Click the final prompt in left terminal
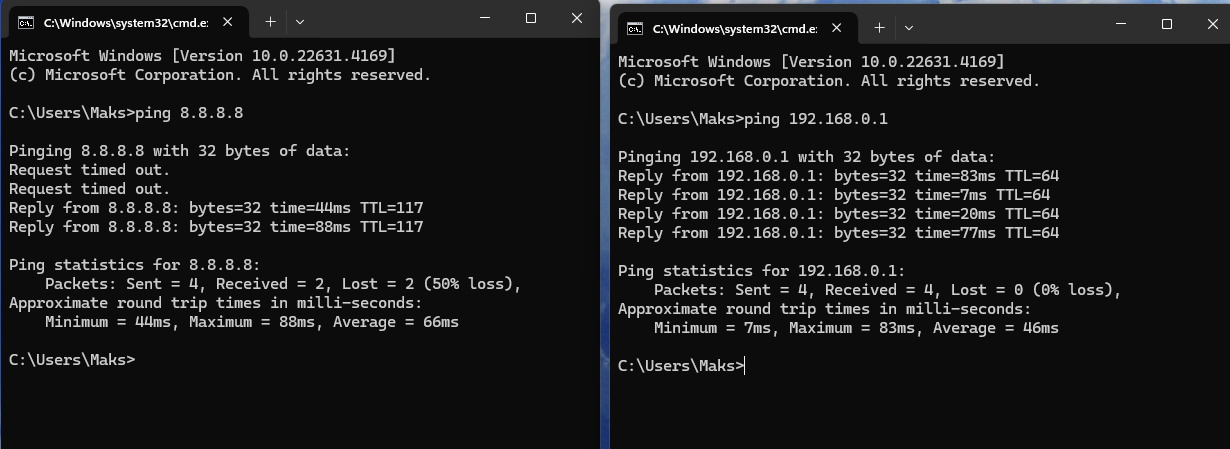 click(x=71, y=360)
